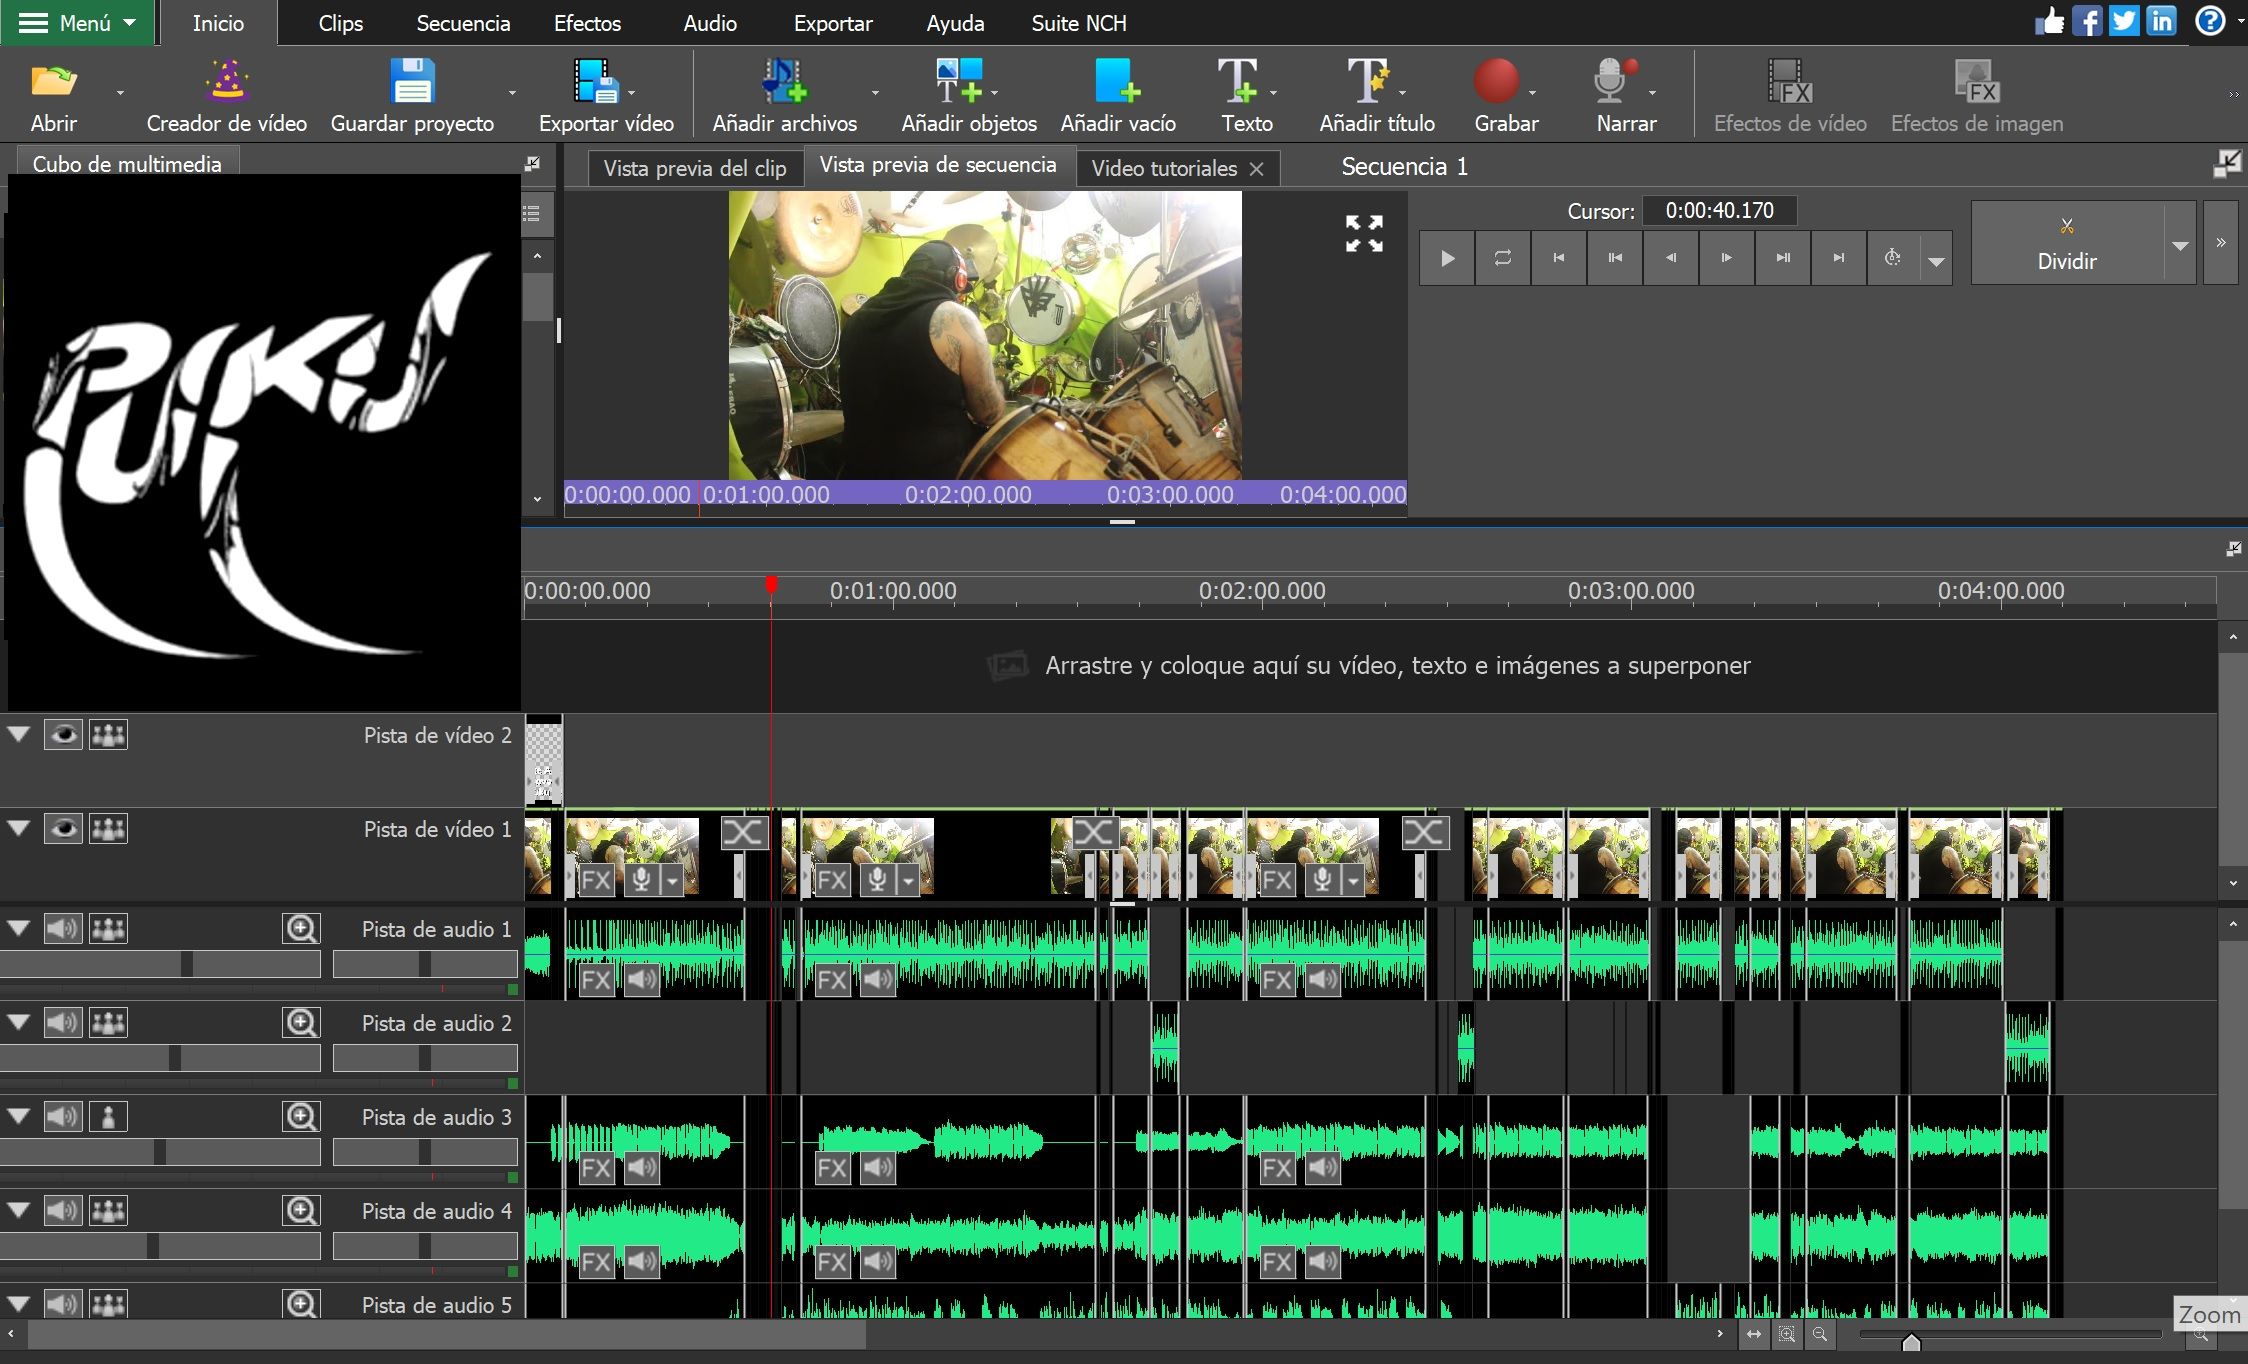Open the LinkedIn share icon
This screenshot has width=2248, height=1364.
[x=2161, y=21]
